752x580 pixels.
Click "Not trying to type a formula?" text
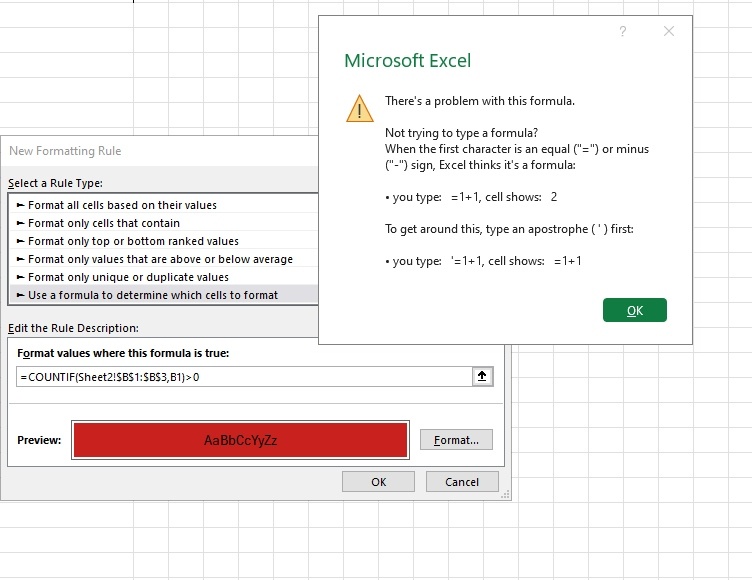pyautogui.click(x=461, y=133)
